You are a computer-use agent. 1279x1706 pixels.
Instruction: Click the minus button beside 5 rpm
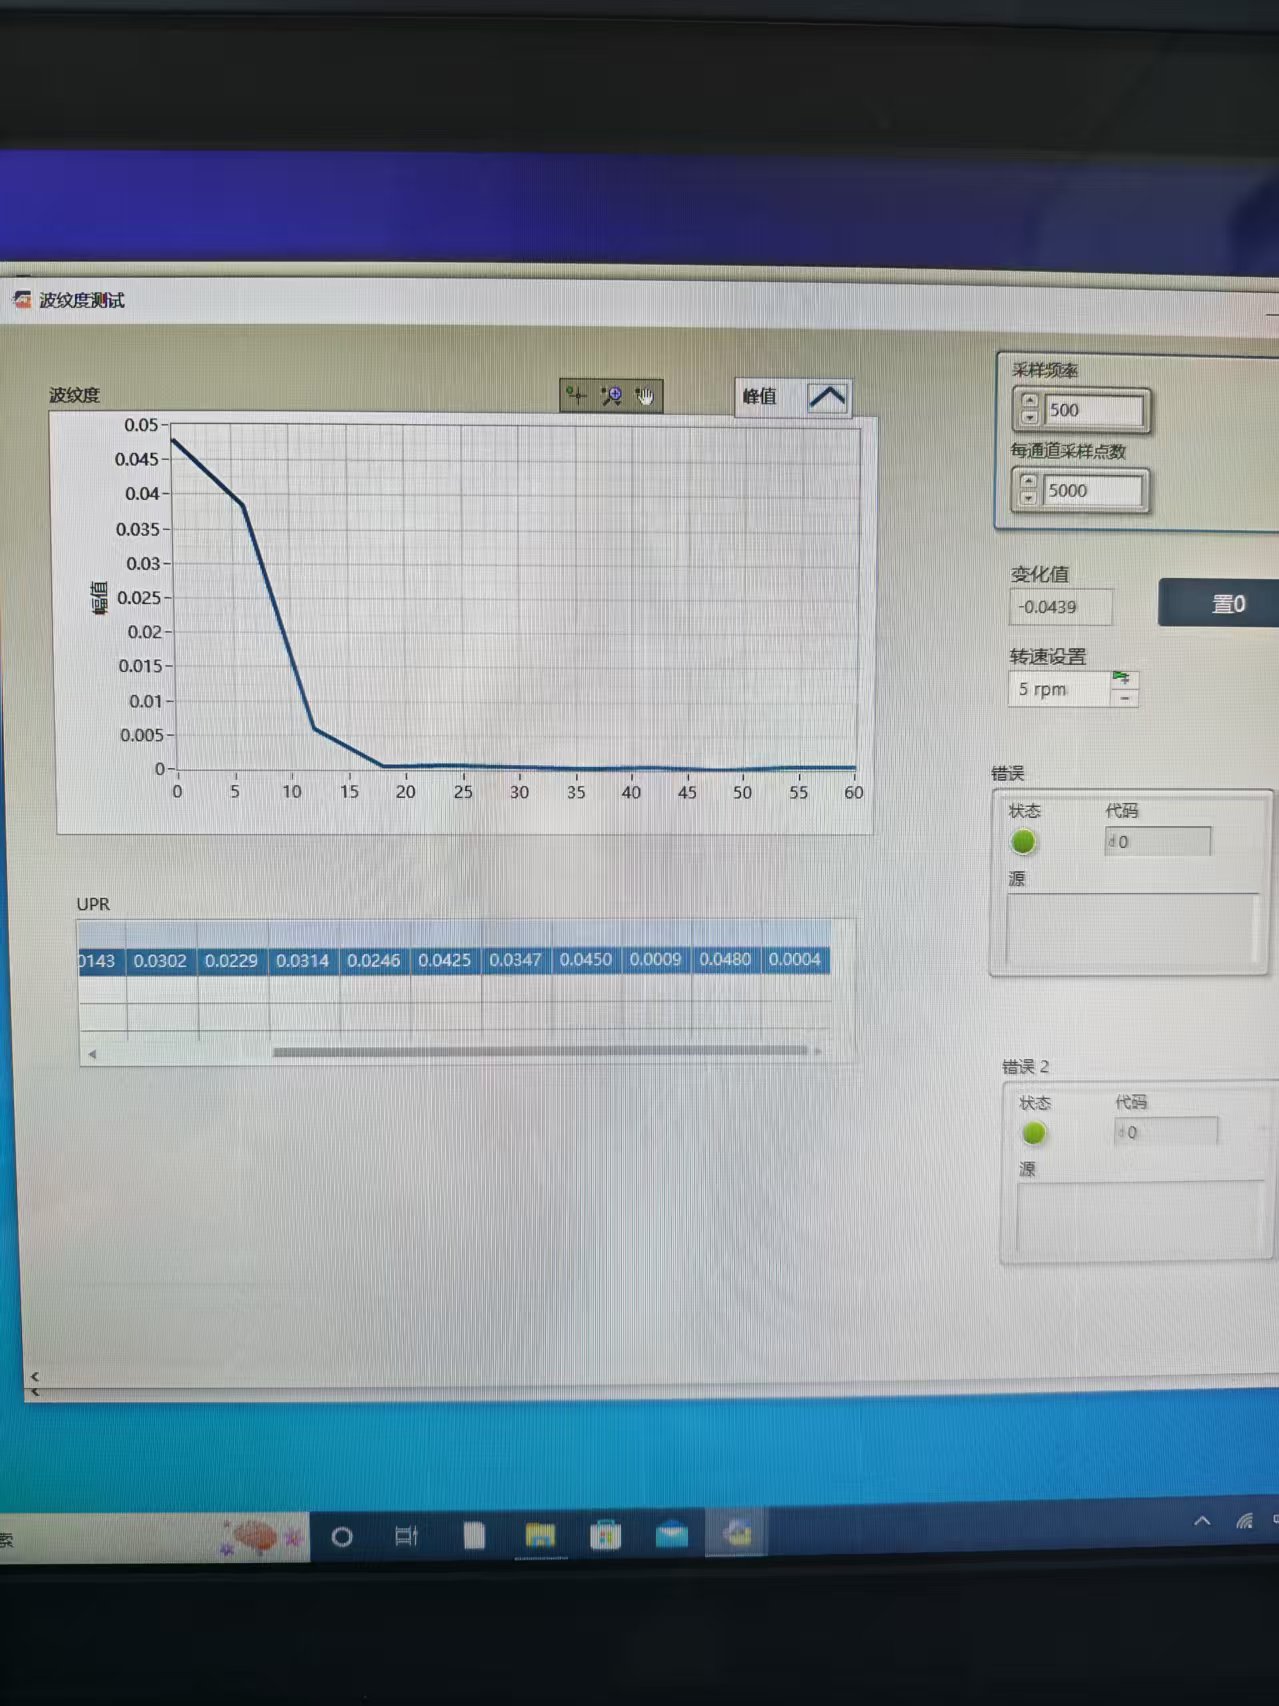[x=1125, y=699]
